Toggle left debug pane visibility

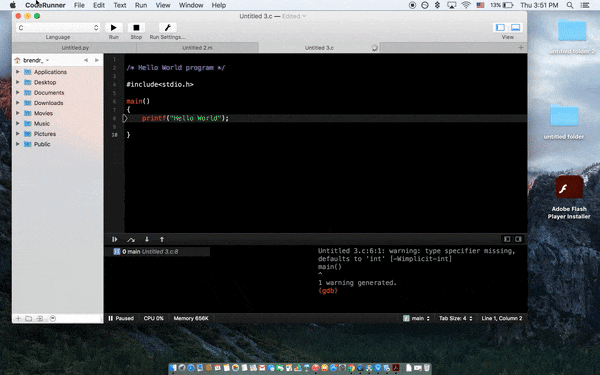[507, 239]
